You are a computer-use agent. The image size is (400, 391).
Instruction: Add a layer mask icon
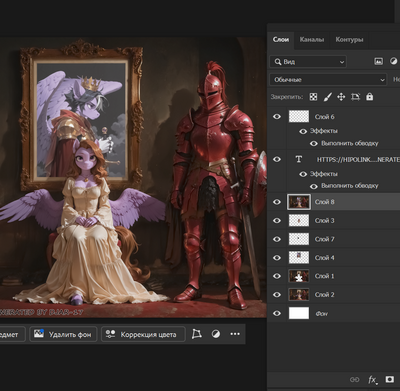pos(390,379)
